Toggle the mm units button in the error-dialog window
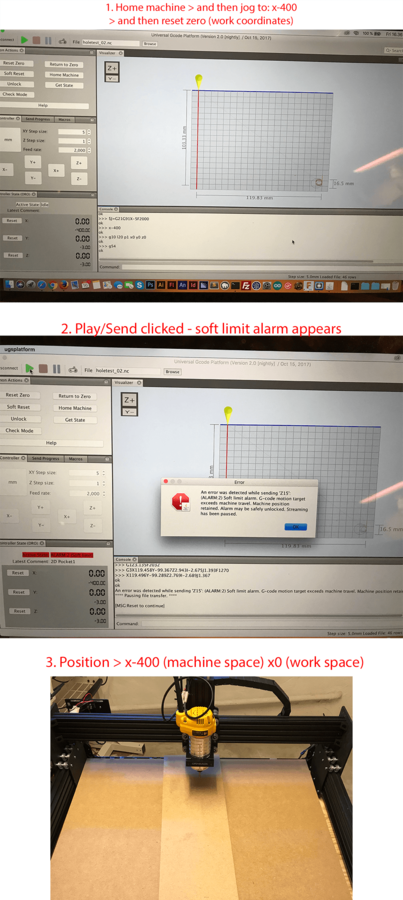Screen dimensions: 403x900 pos(12,482)
